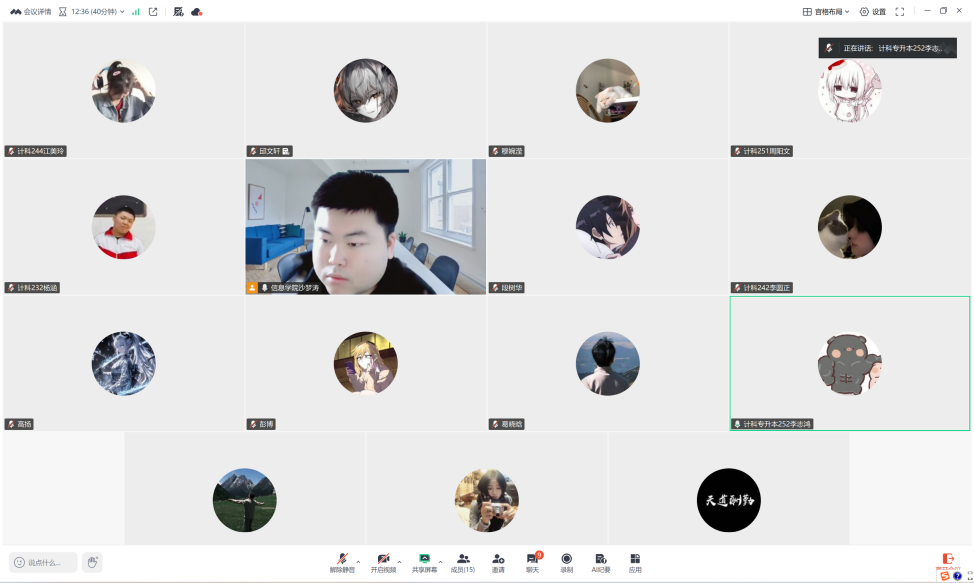Open the members list panel
This screenshot has width=974, height=583.
click(x=463, y=560)
